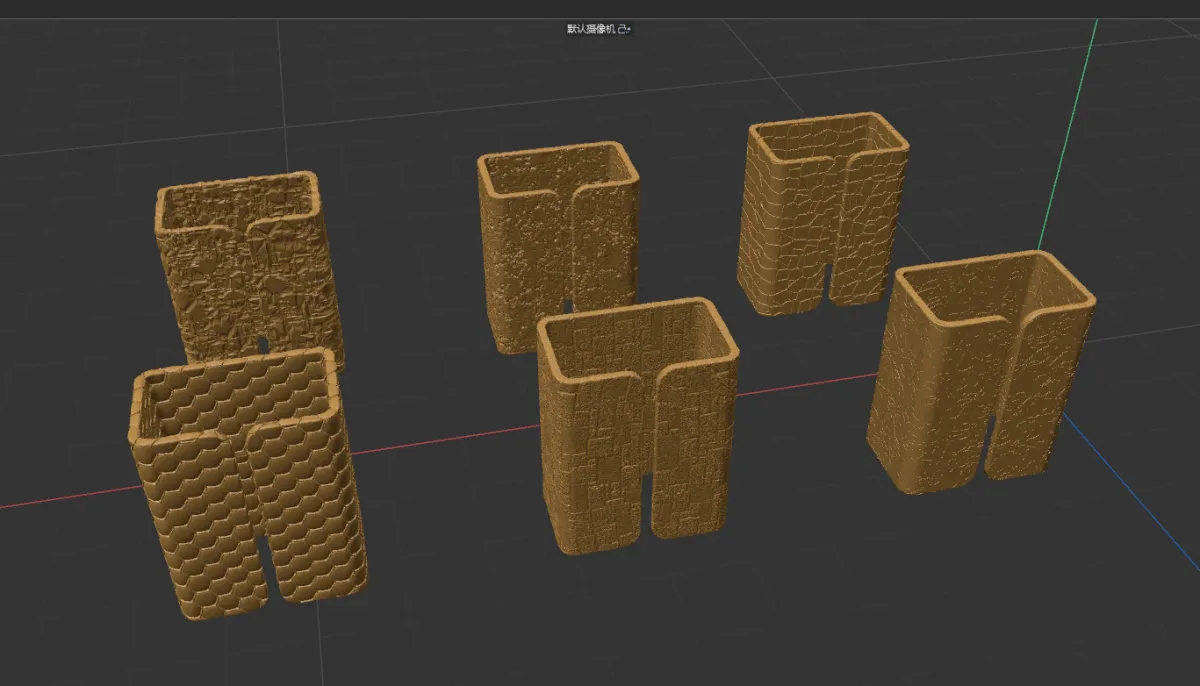Screen dimensions: 1200x686
Task: Click the small icon beside 默认摄像机
Action: pyautogui.click(x=624, y=29)
